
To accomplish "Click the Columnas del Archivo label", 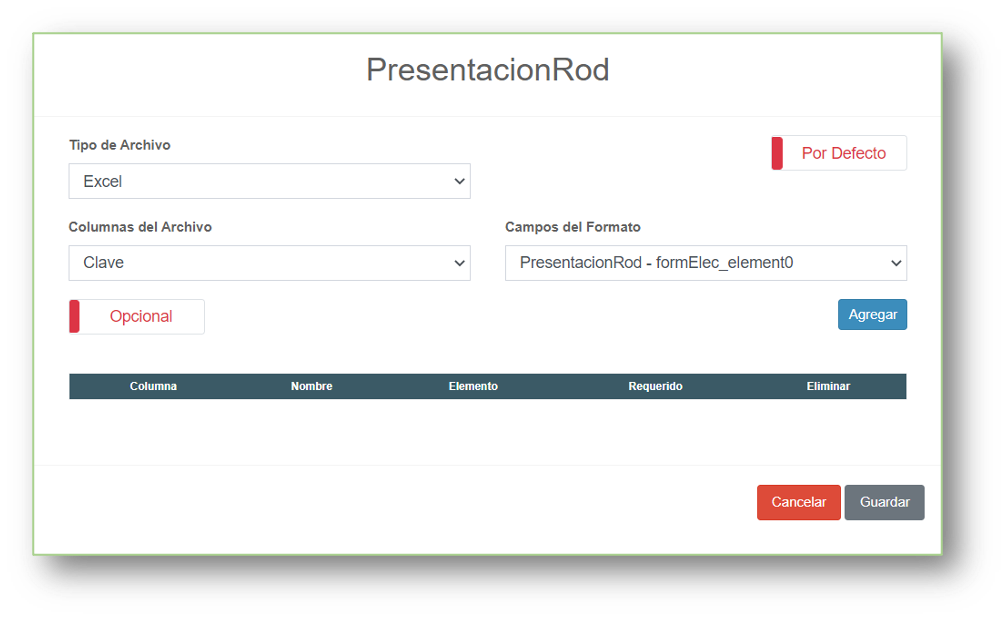I will pos(140,227).
